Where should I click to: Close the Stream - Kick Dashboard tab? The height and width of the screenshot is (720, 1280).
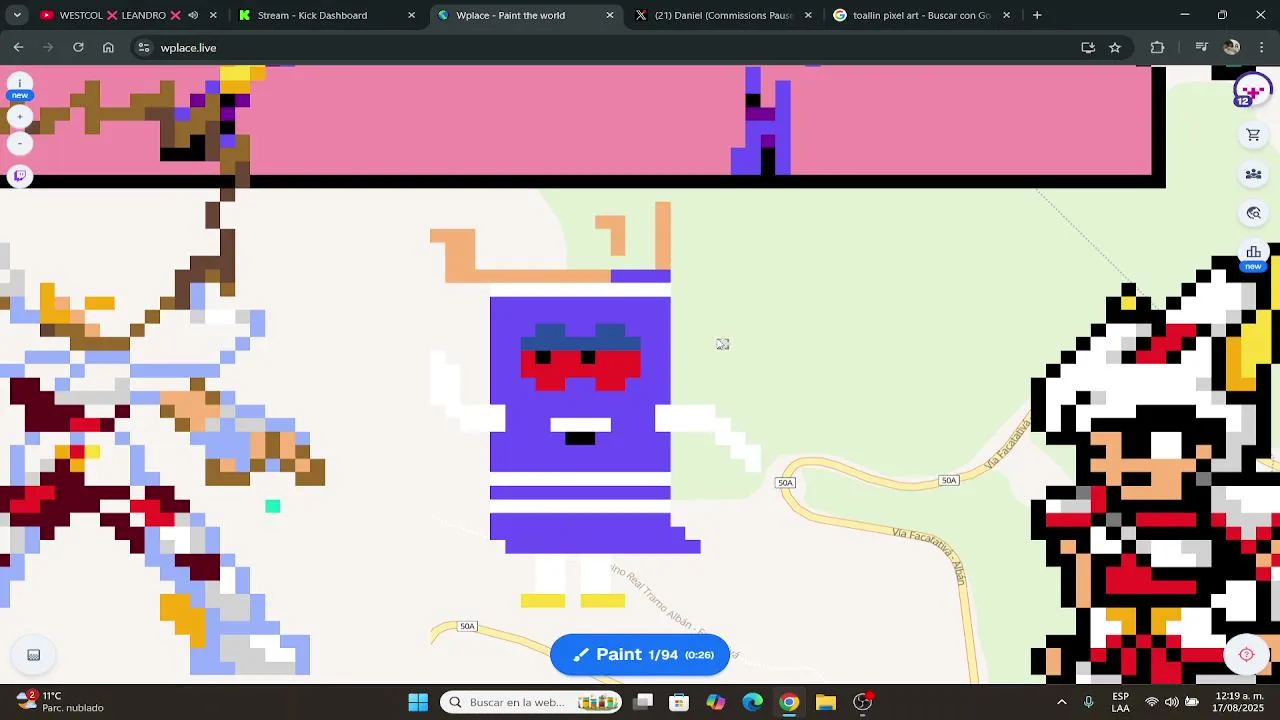411,15
